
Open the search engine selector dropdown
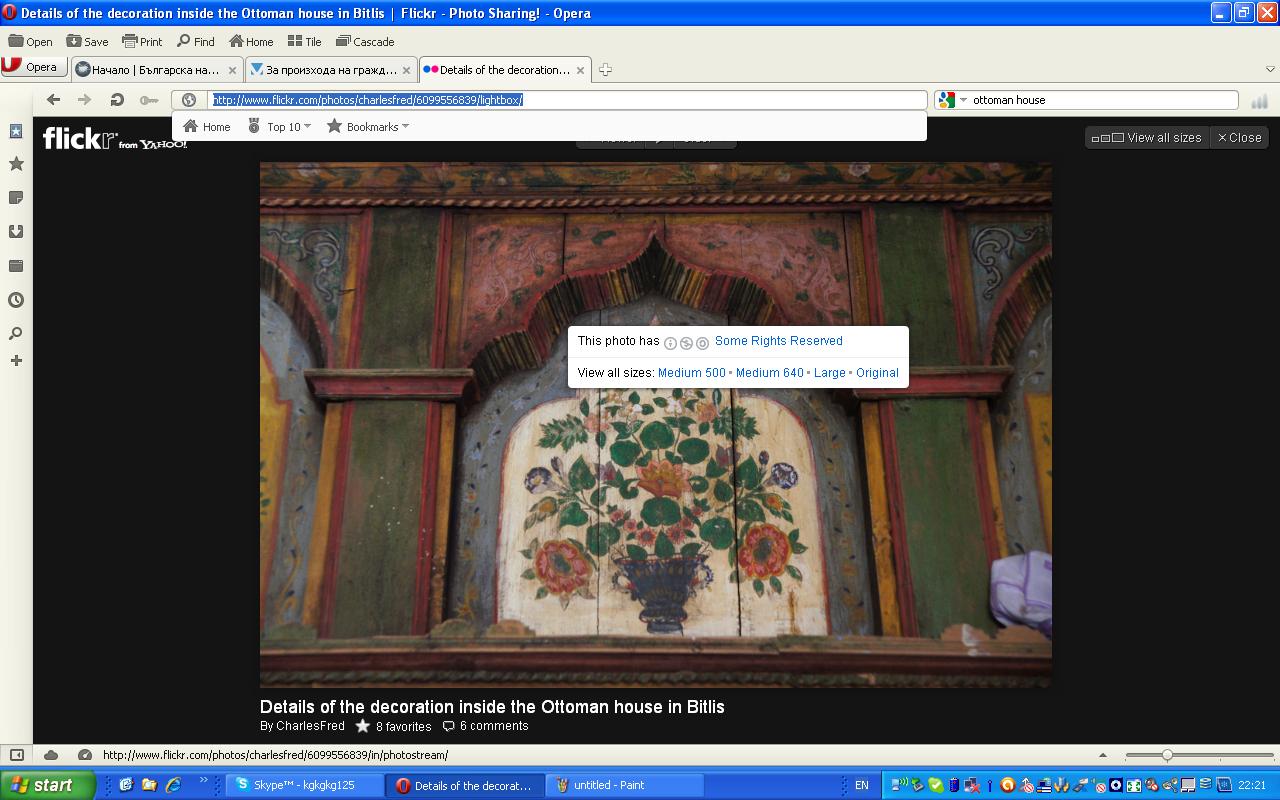click(953, 100)
